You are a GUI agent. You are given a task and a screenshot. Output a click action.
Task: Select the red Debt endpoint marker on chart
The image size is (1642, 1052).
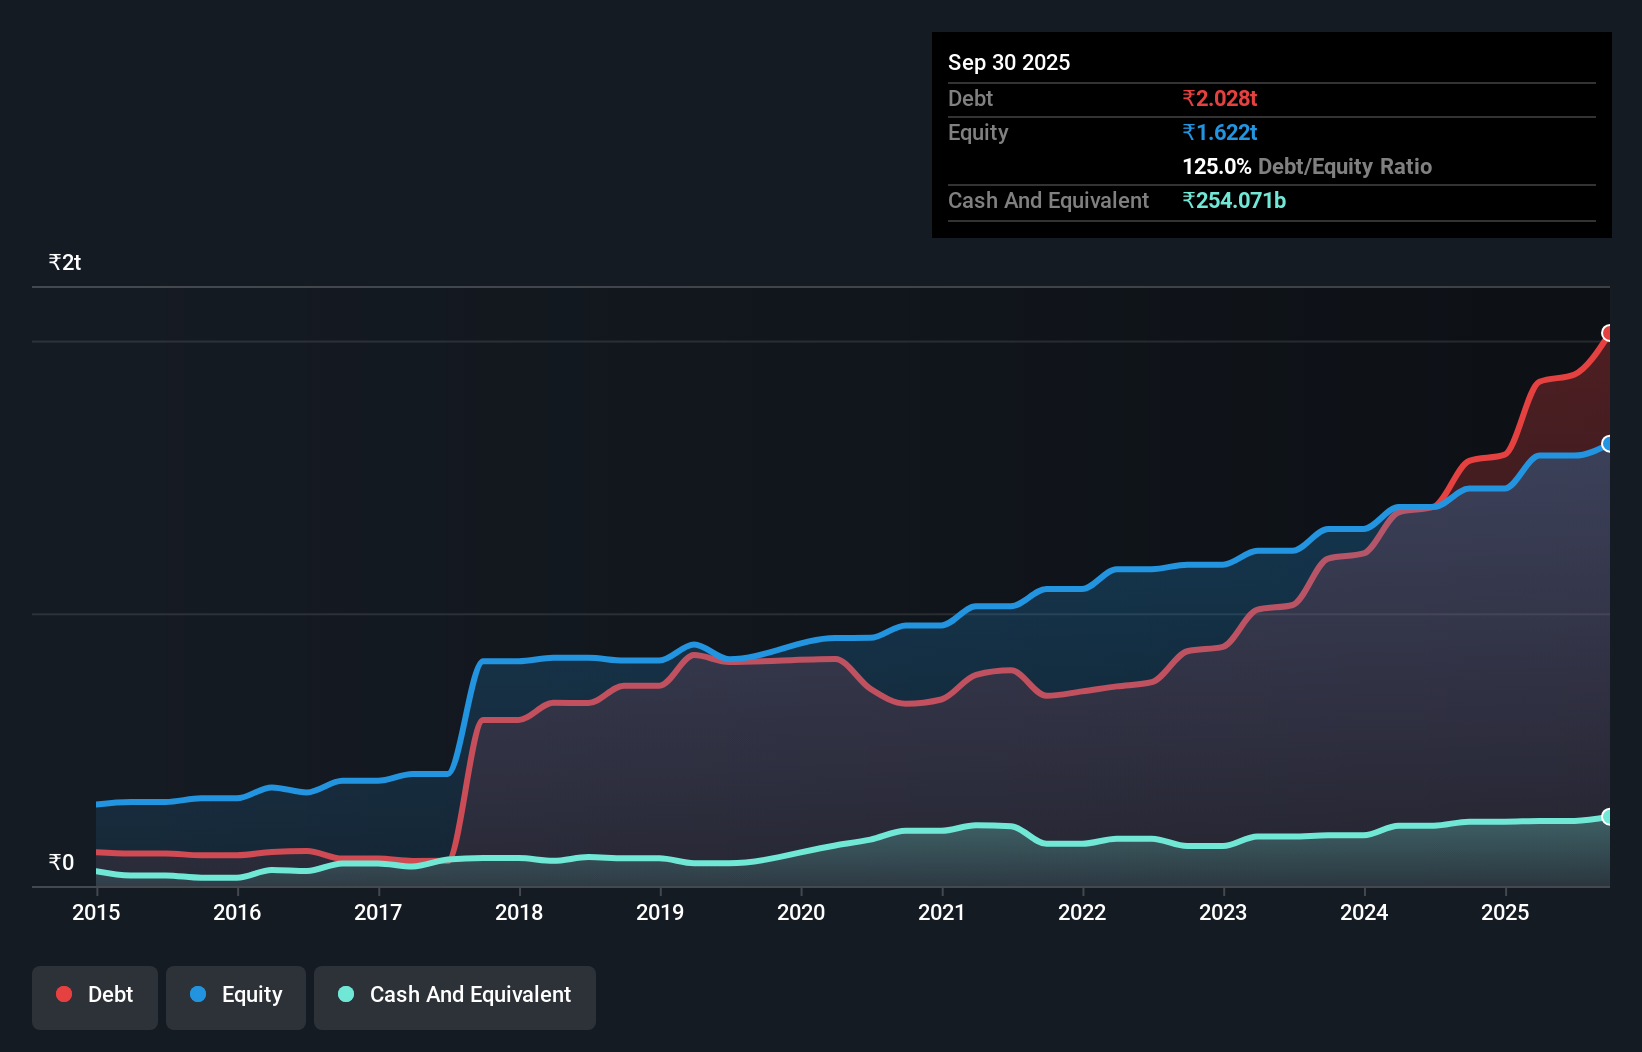tap(1608, 333)
